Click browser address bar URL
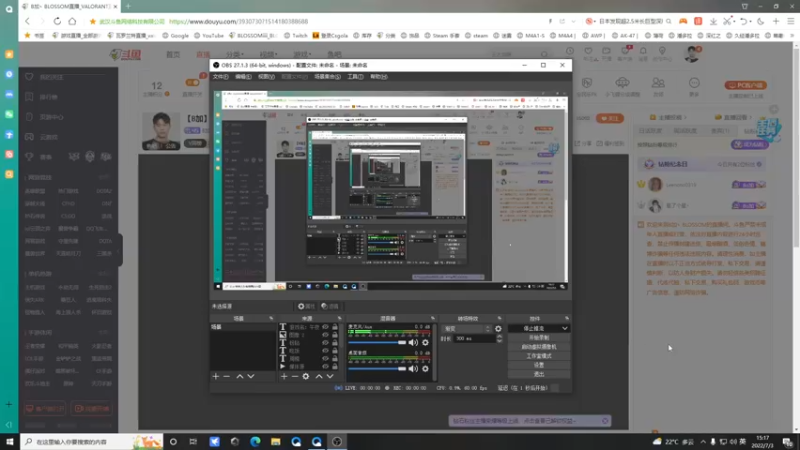This screenshot has height=450, width=800. [x=238, y=21]
